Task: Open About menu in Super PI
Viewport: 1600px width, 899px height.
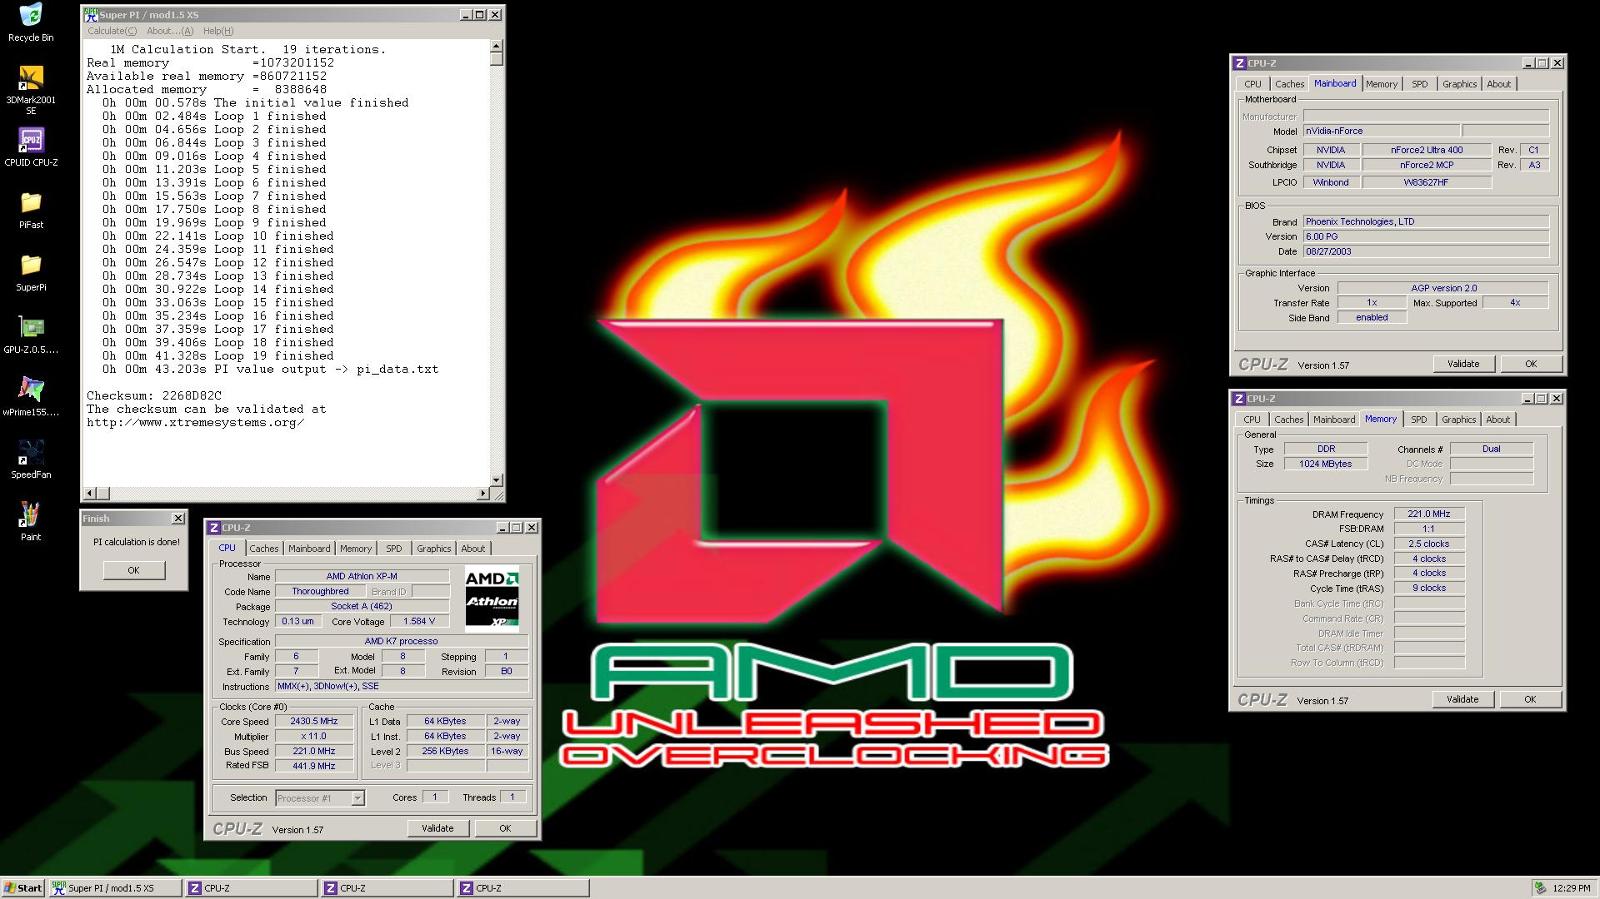Action: (170, 31)
